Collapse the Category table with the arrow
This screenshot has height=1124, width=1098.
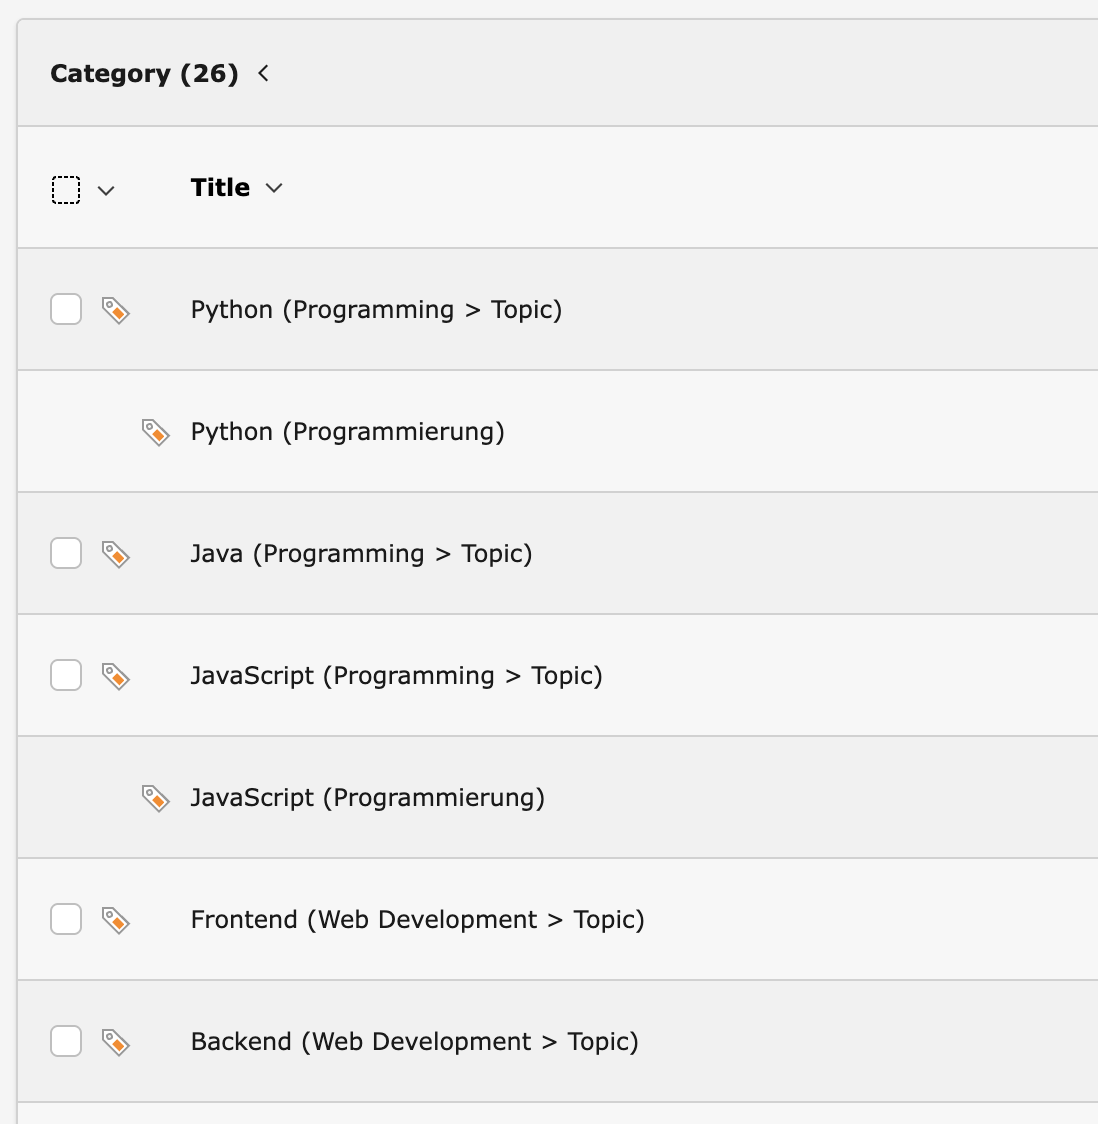pyautogui.click(x=263, y=73)
